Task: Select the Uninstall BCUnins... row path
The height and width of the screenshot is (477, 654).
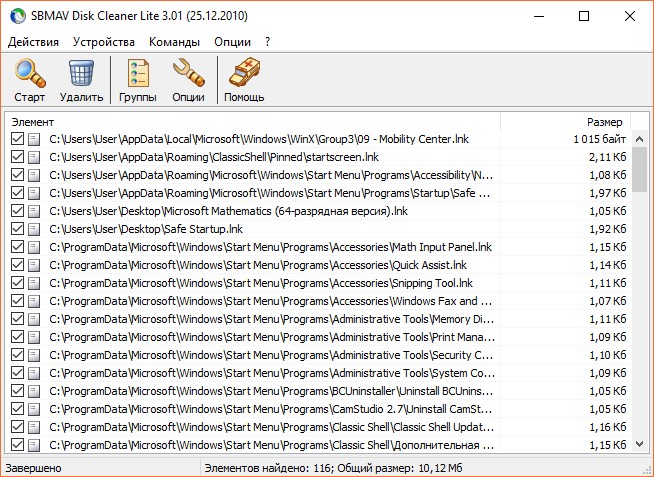Action: tap(272, 391)
